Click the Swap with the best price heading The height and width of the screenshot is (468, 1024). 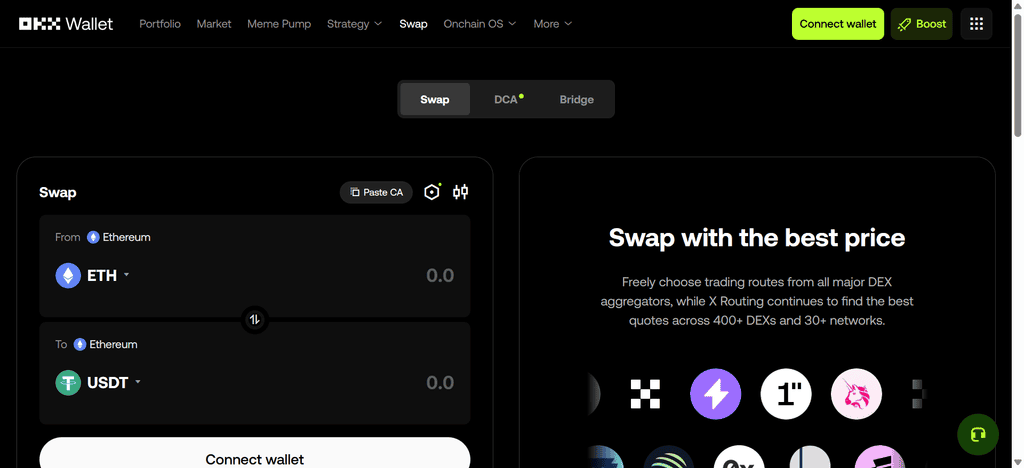[757, 238]
